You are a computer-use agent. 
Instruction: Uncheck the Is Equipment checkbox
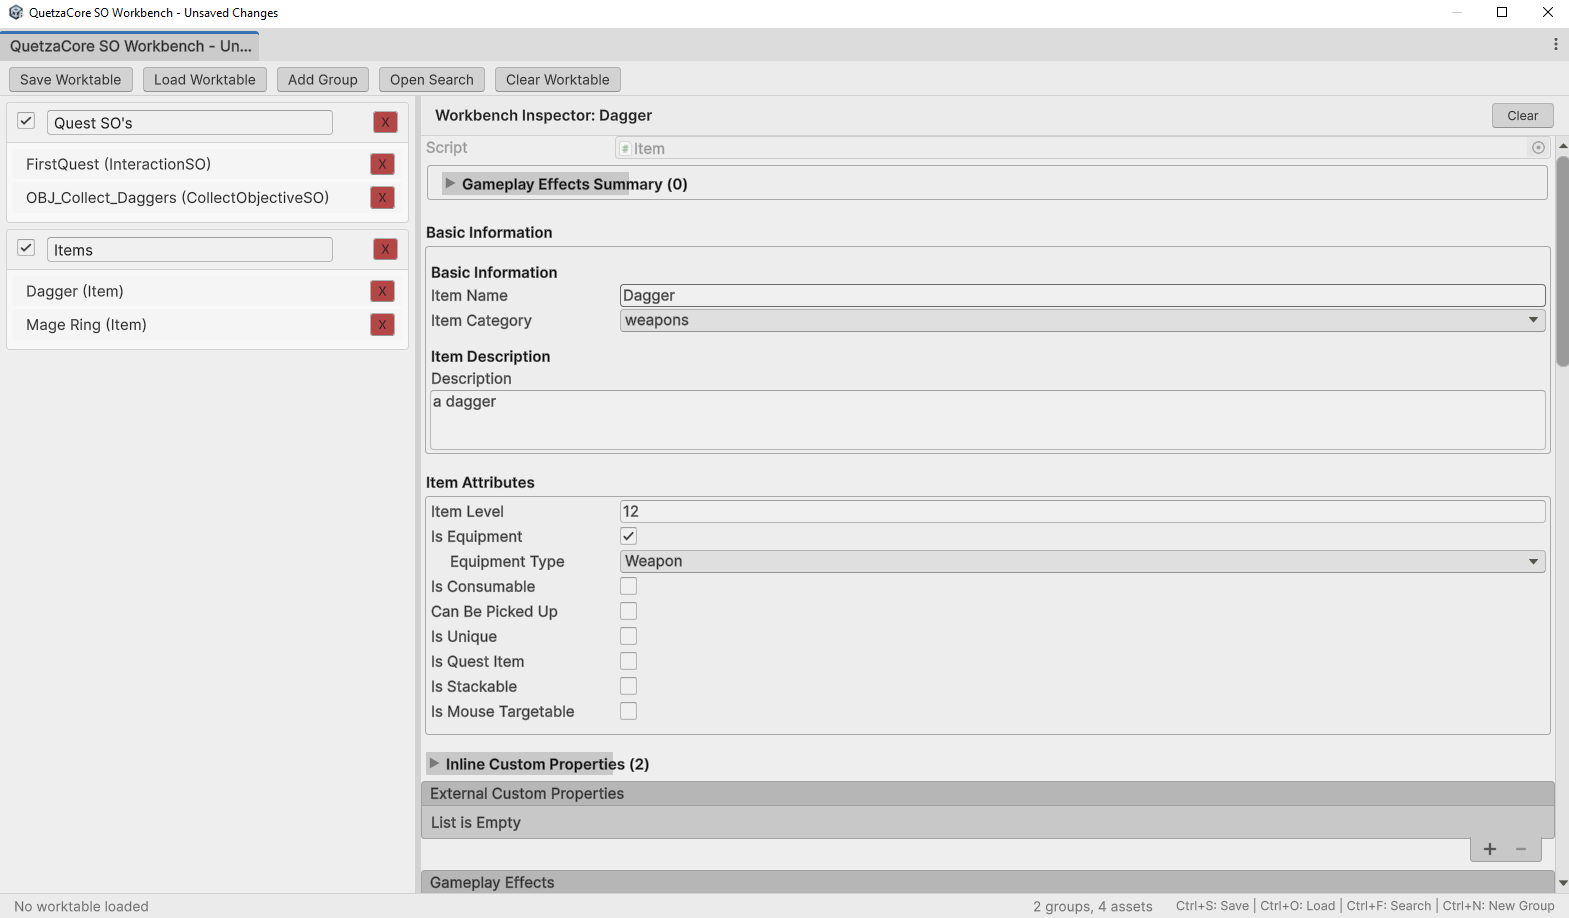pyautogui.click(x=628, y=536)
